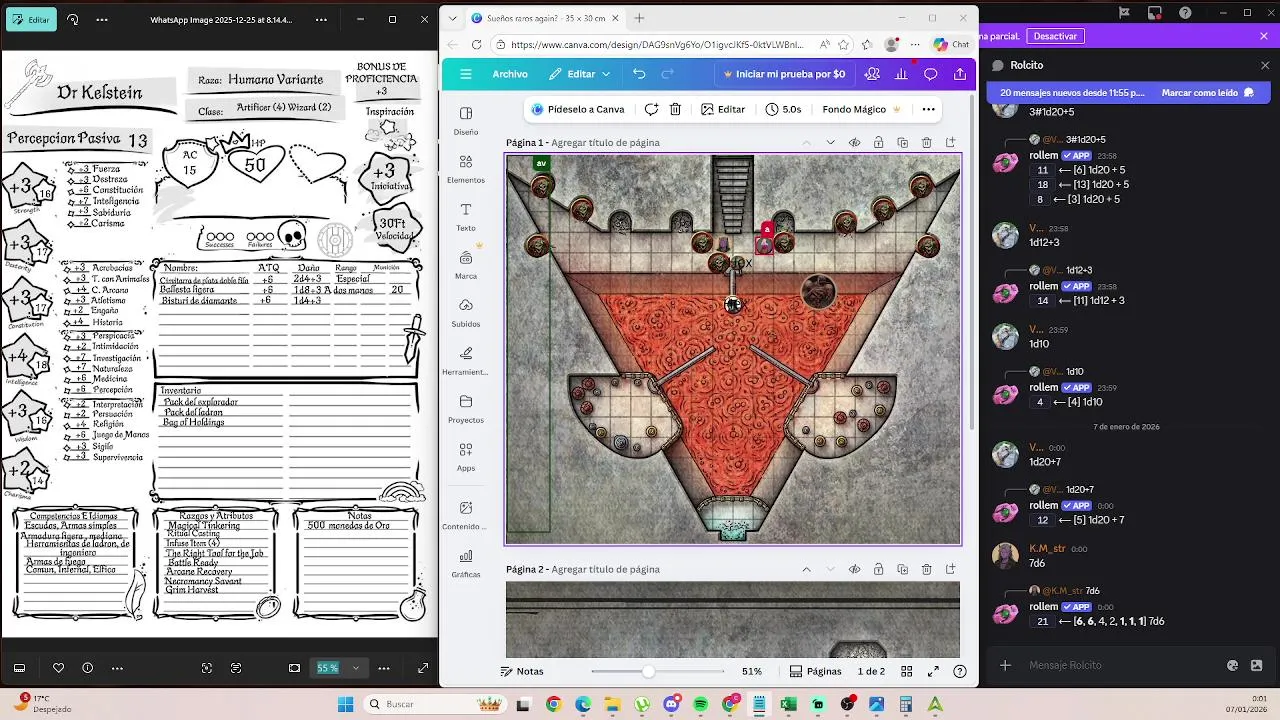The image size is (1280, 720).
Task: Open Editar dropdown in Photos viewer
Action: 31,19
